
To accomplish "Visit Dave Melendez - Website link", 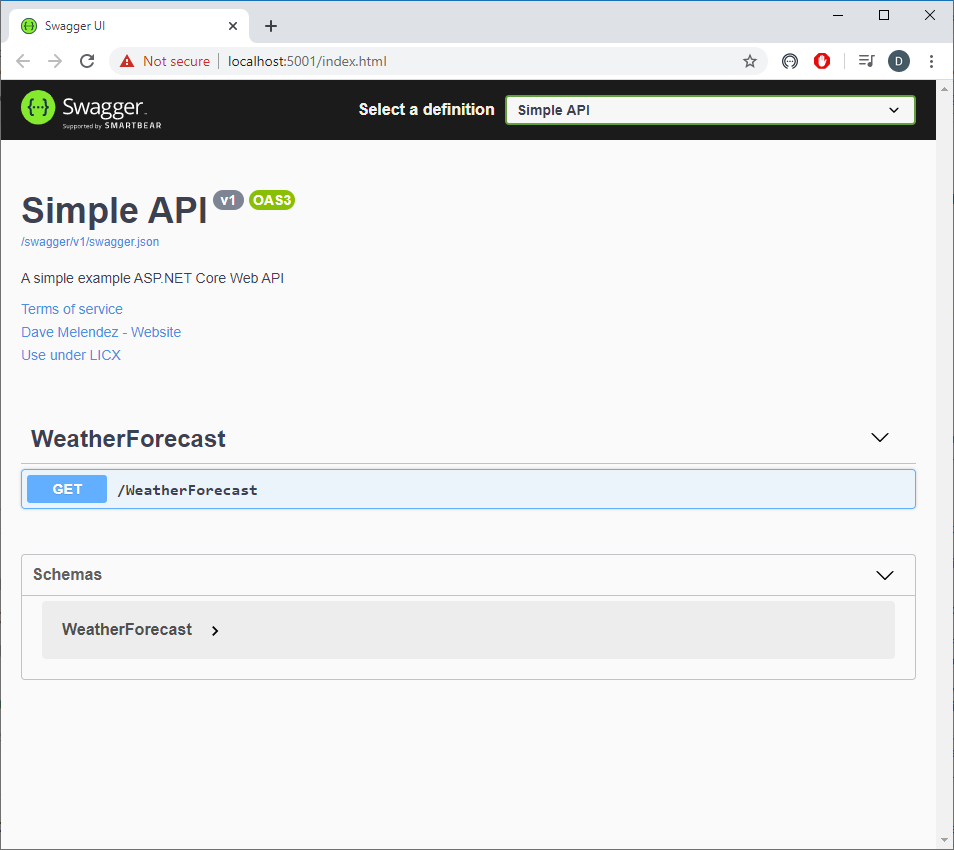I will pos(101,332).
